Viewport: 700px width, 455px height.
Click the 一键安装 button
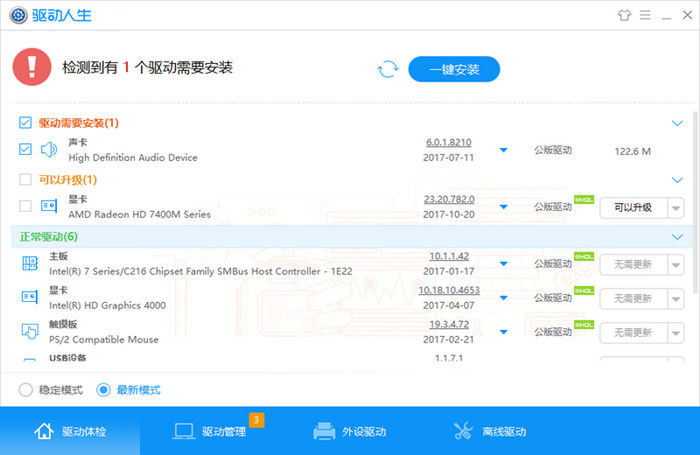454,69
